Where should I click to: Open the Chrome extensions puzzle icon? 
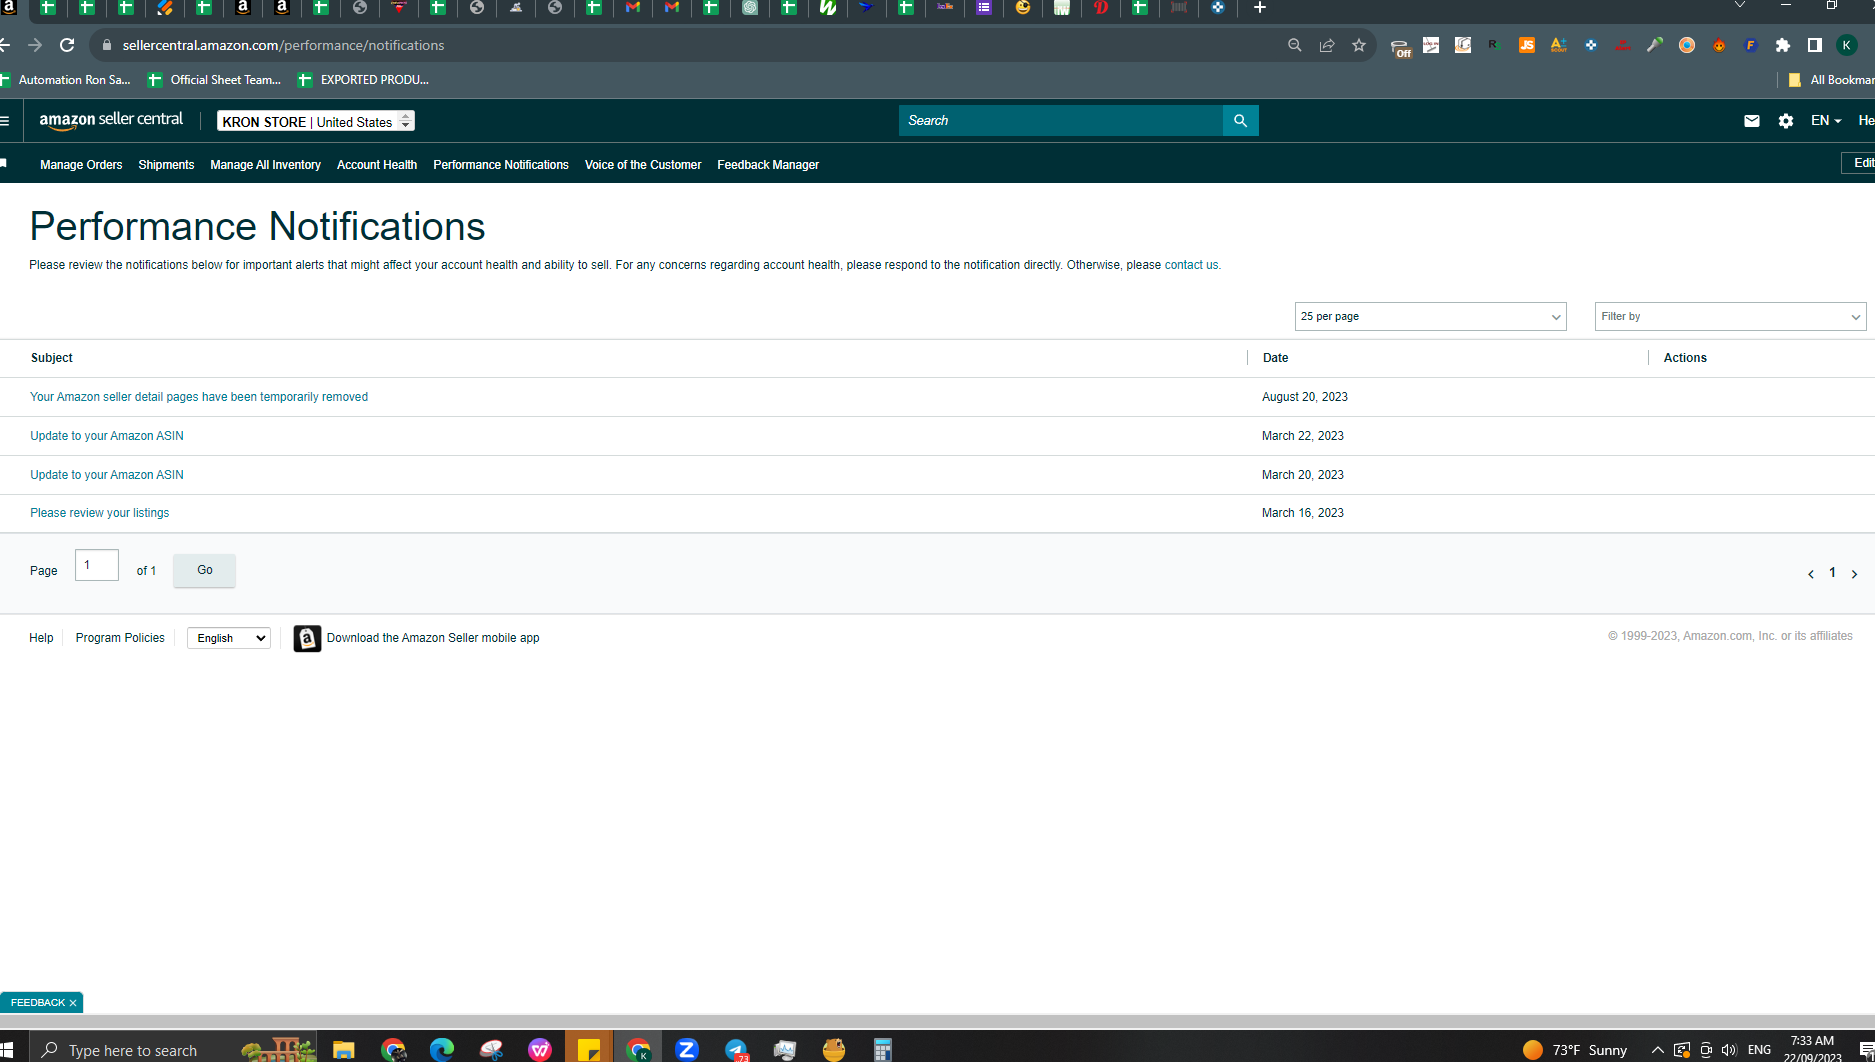click(1783, 45)
